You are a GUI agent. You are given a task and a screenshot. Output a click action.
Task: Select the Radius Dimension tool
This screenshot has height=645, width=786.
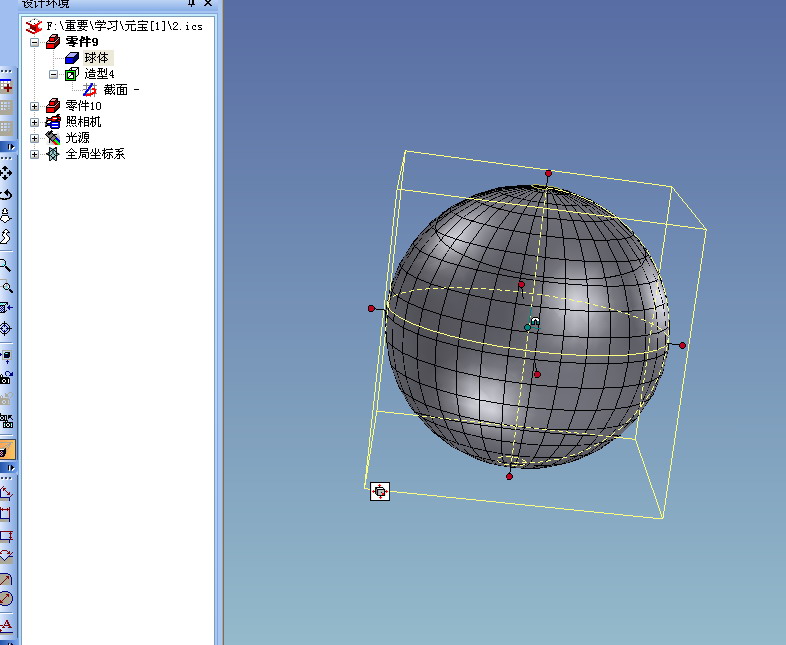[6, 579]
